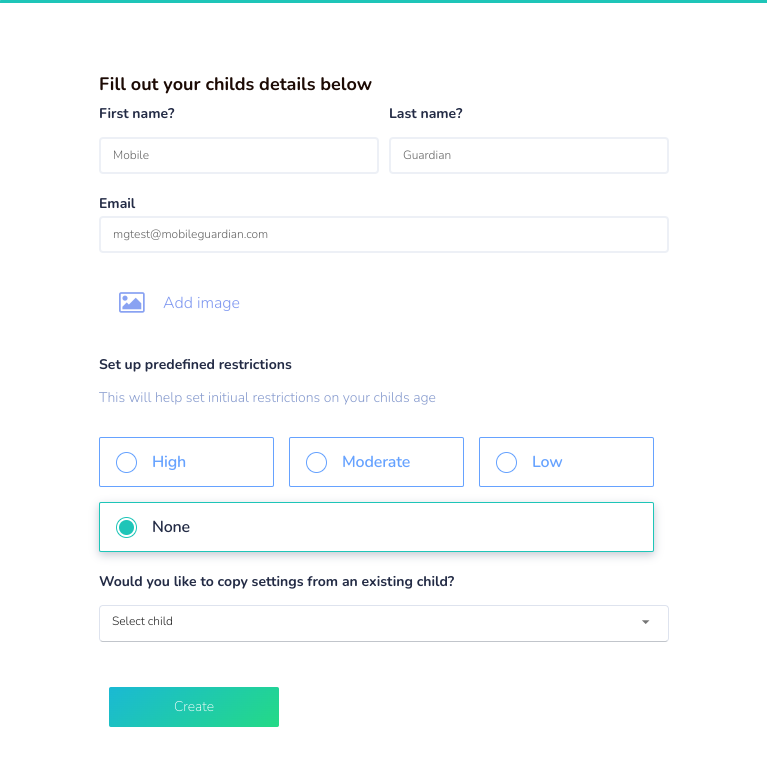
Task: Click the Create button
Action: click(194, 707)
